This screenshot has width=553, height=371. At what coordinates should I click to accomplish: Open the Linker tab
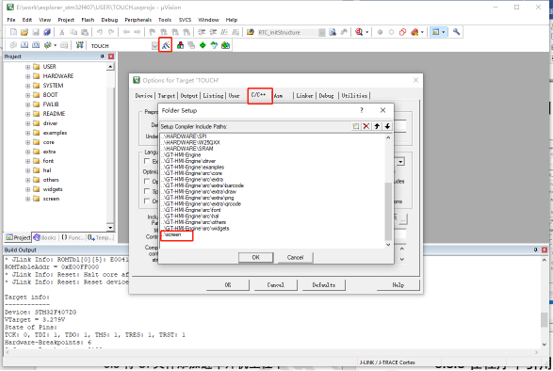304,96
